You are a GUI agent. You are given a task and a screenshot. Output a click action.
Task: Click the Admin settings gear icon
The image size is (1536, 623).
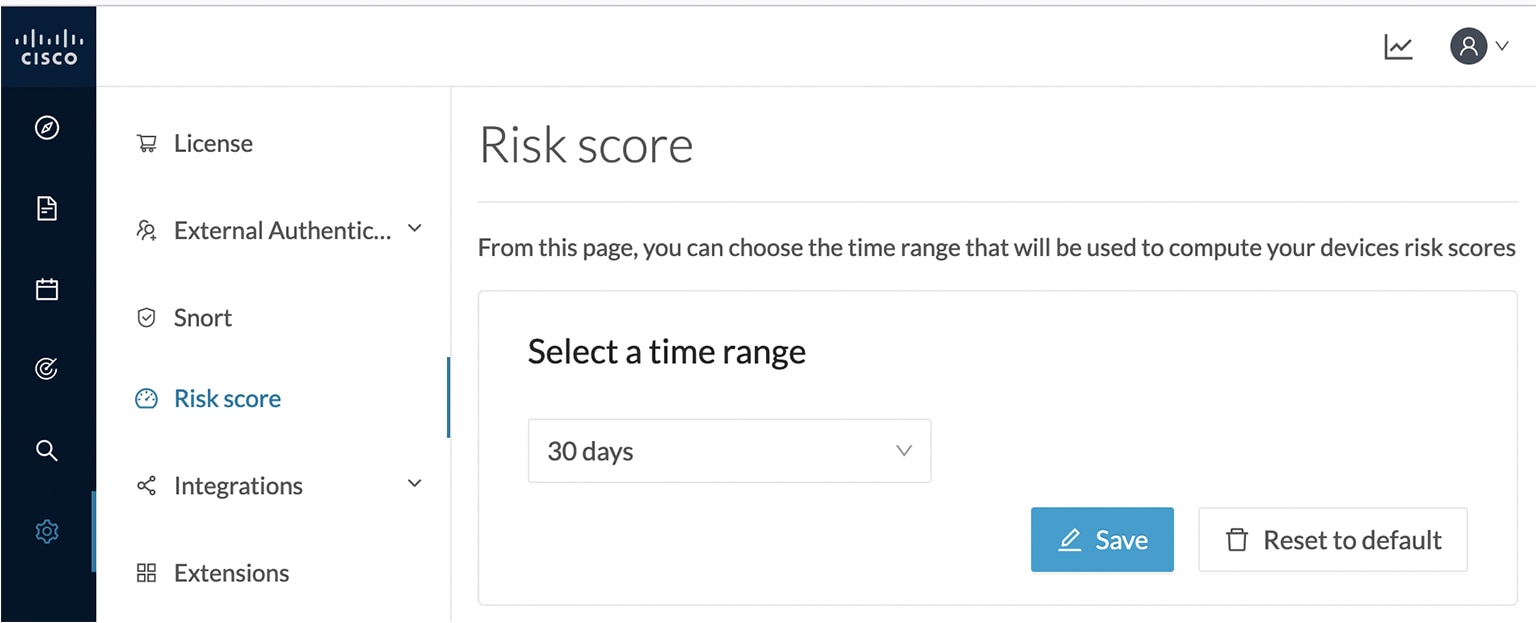click(x=46, y=531)
